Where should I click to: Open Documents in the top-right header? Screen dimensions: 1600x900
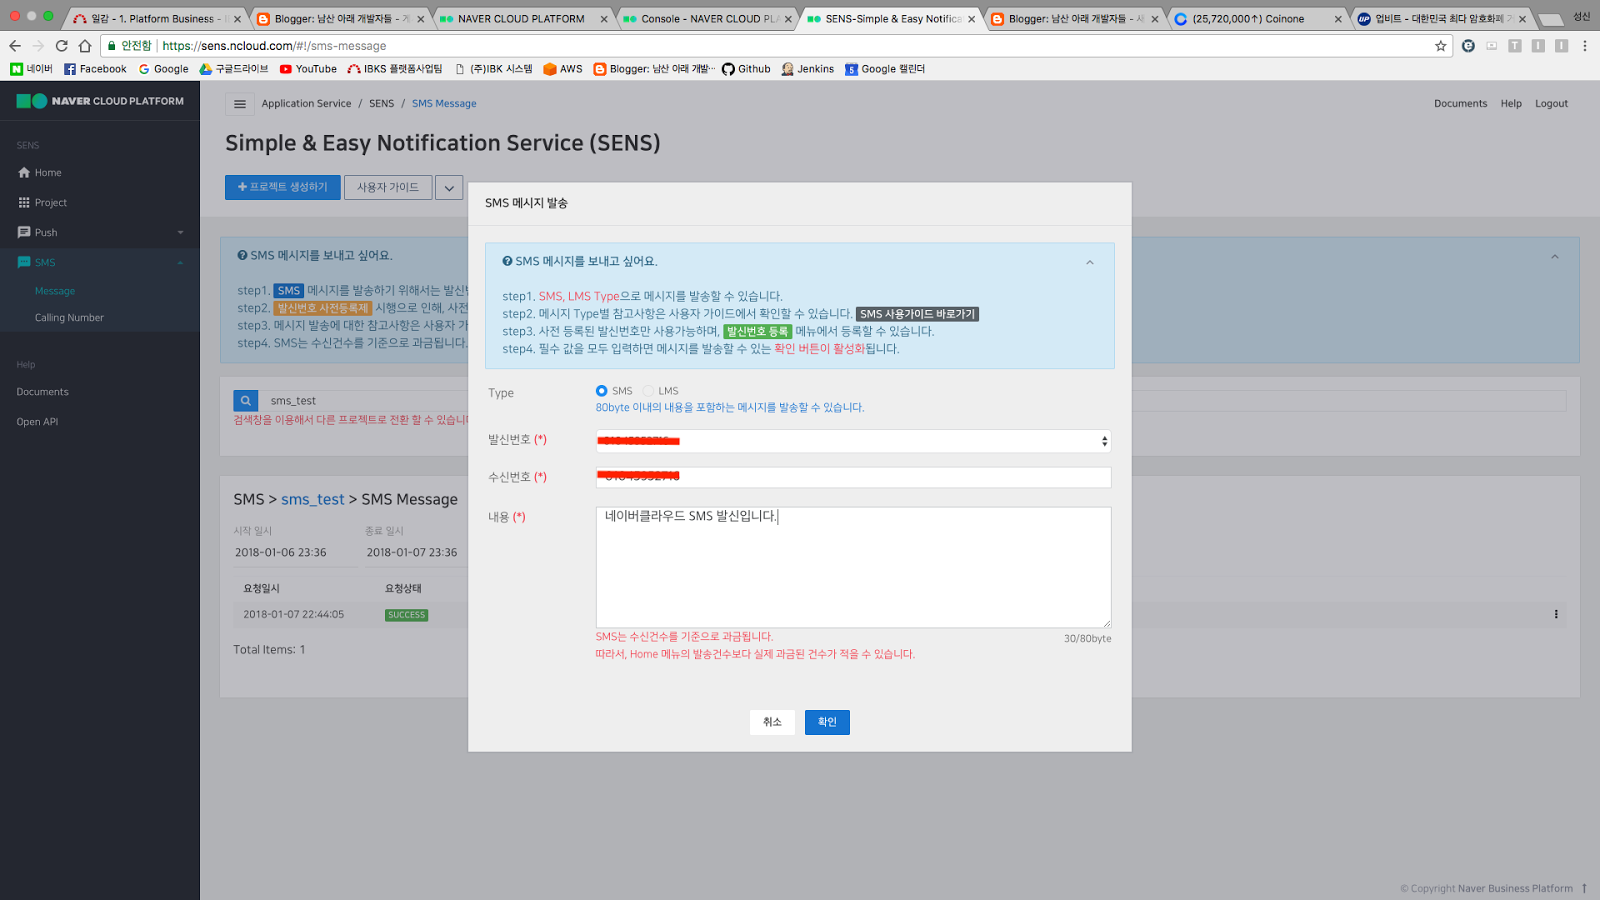click(1460, 104)
